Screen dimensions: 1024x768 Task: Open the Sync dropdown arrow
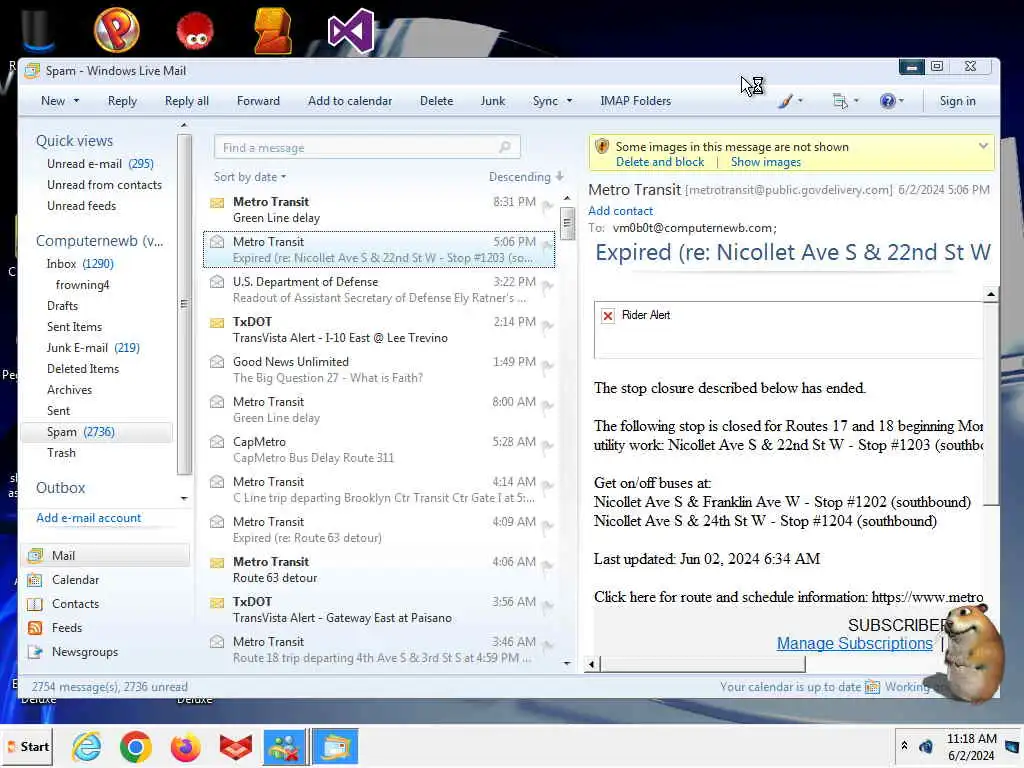569,101
